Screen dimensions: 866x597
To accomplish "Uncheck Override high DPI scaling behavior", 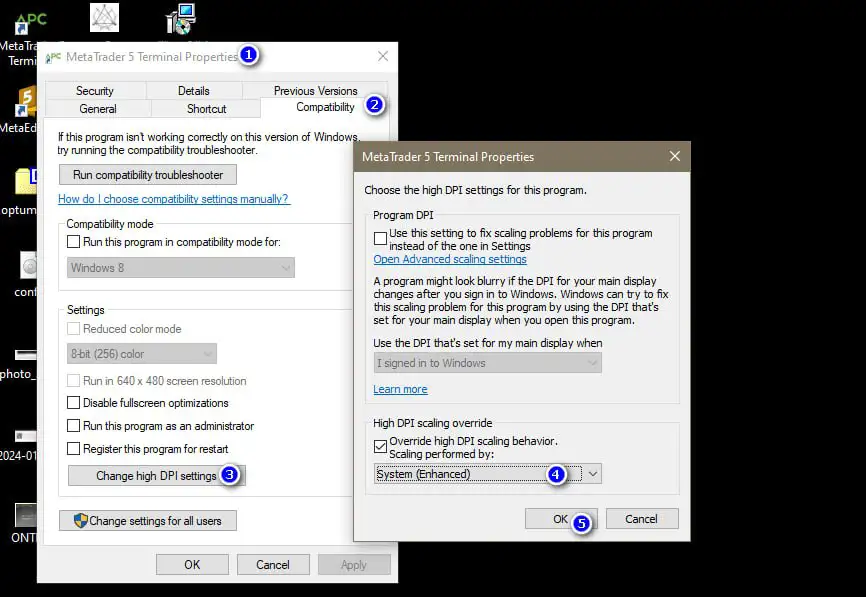I will 380,445.
